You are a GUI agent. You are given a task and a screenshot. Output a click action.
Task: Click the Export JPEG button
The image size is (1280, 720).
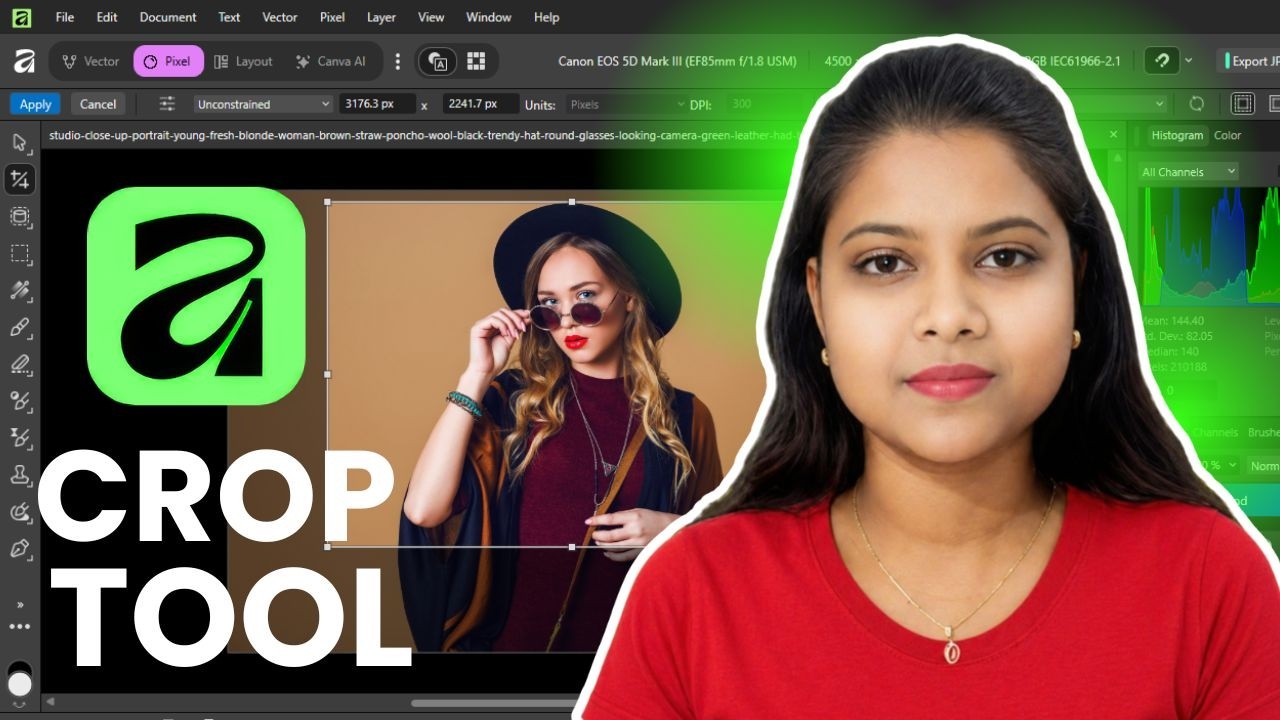[1250, 61]
